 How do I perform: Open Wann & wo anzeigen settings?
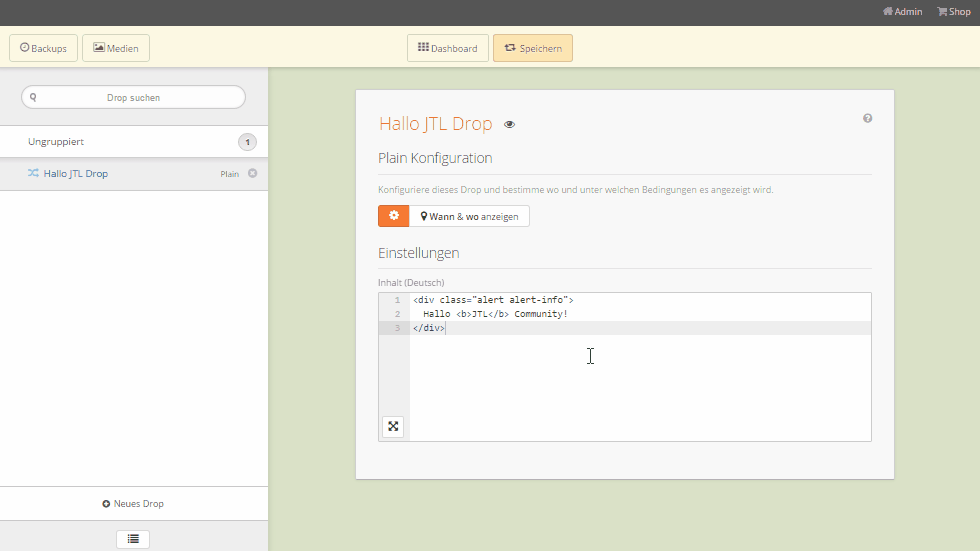(x=469, y=216)
